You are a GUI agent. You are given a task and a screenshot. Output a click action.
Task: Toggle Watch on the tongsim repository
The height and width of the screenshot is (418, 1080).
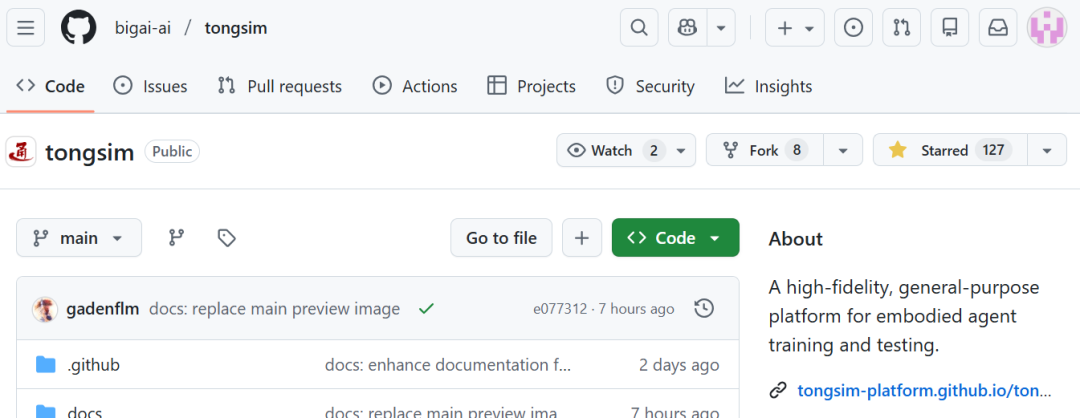point(614,151)
